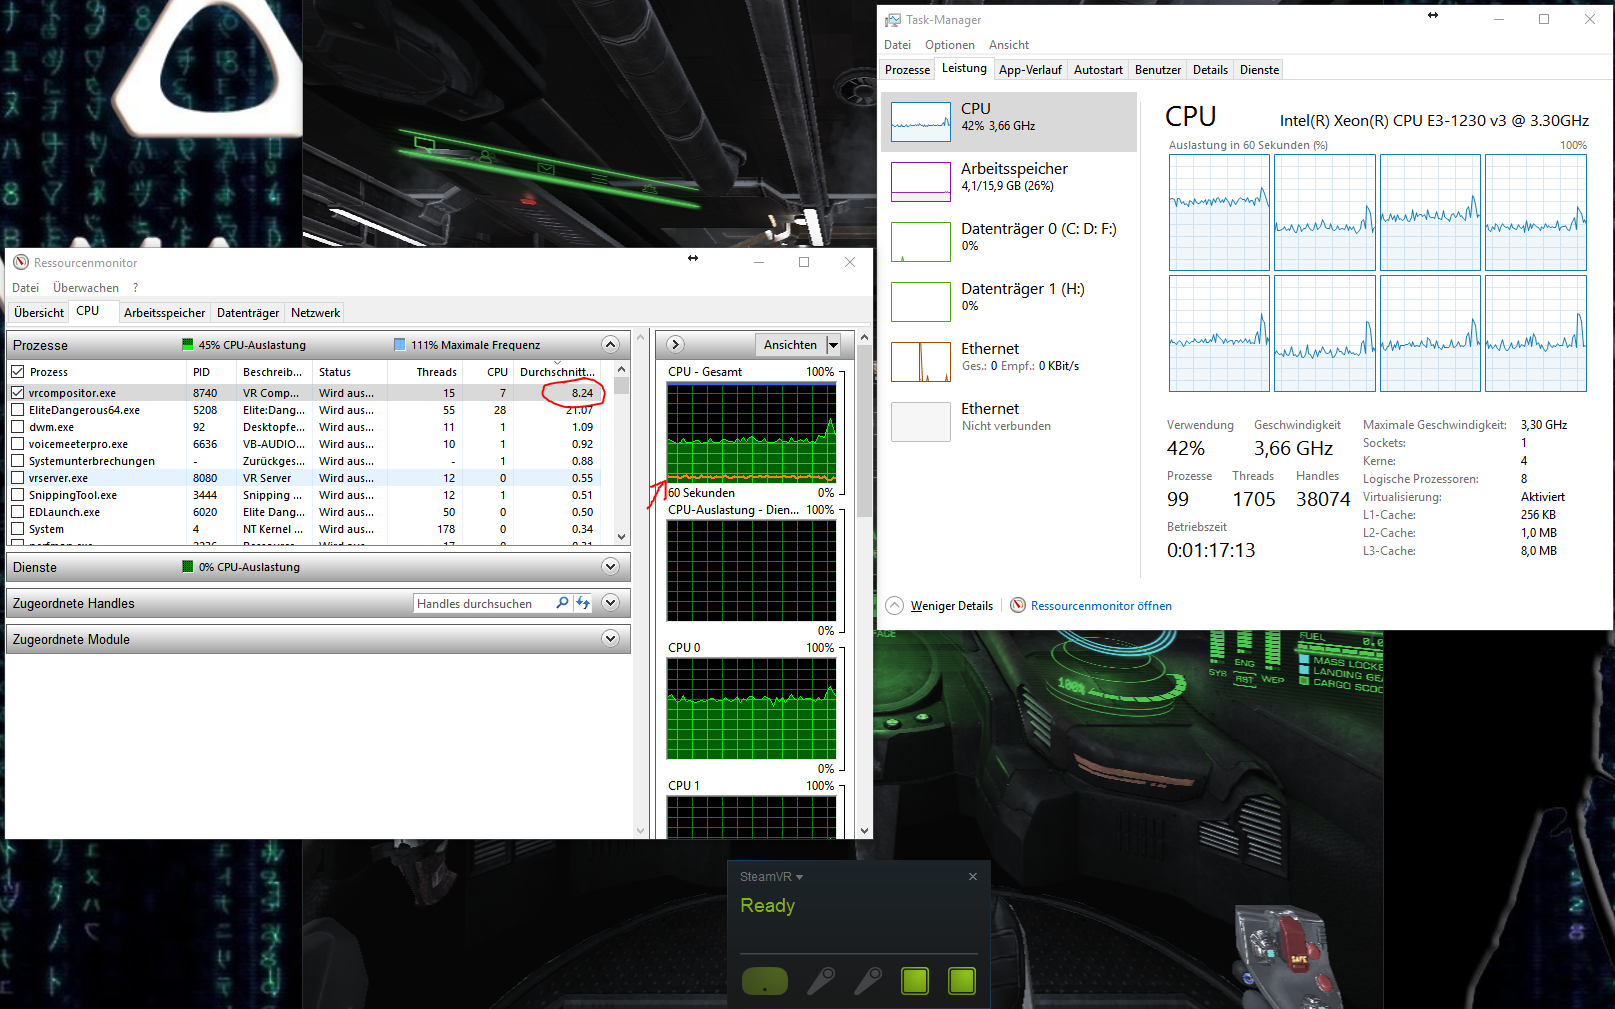Switch to the Netzwerk tab

pyautogui.click(x=315, y=313)
